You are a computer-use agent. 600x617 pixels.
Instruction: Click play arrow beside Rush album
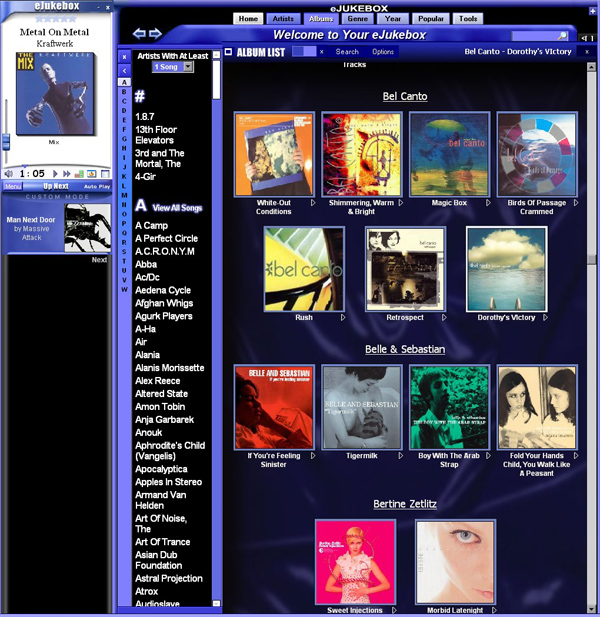[x=343, y=318]
